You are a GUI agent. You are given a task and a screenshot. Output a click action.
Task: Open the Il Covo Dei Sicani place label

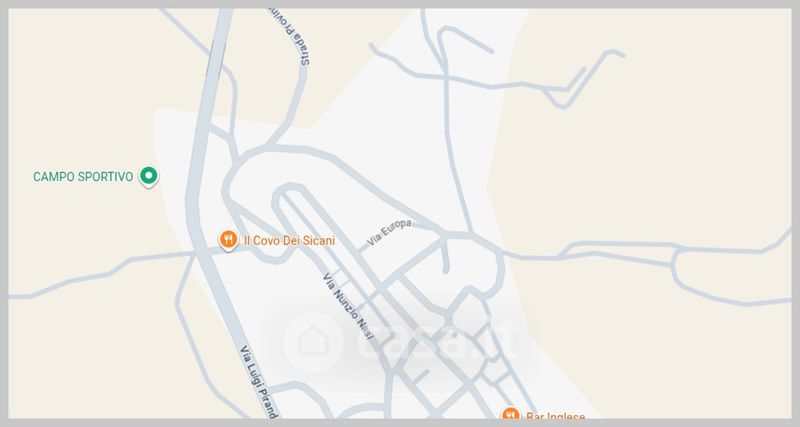coord(289,240)
